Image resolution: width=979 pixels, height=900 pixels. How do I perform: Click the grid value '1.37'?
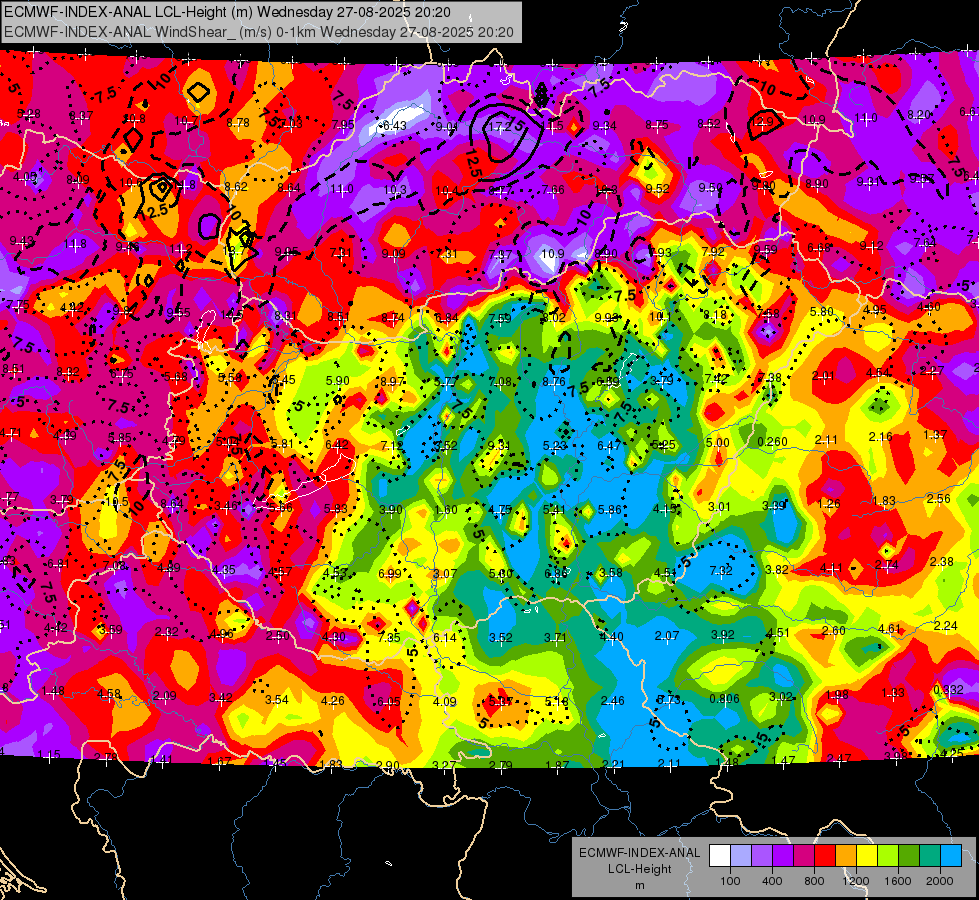(935, 434)
